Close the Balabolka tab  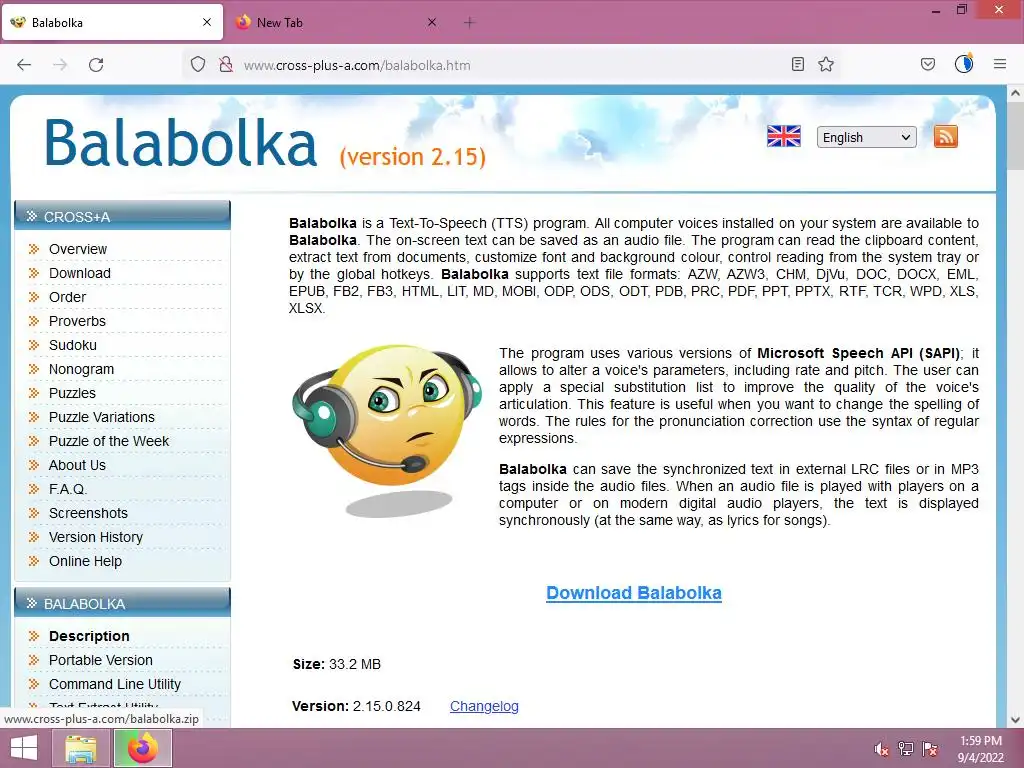point(207,22)
